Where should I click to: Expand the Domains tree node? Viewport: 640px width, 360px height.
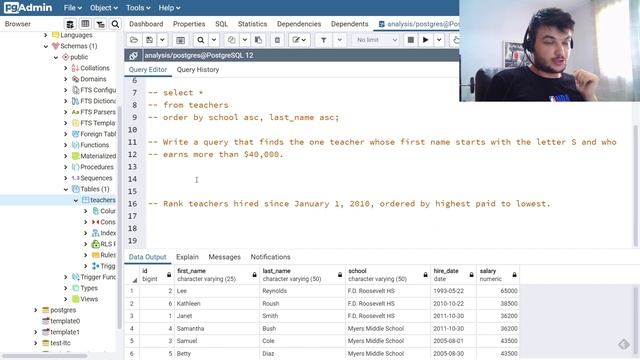(65, 79)
